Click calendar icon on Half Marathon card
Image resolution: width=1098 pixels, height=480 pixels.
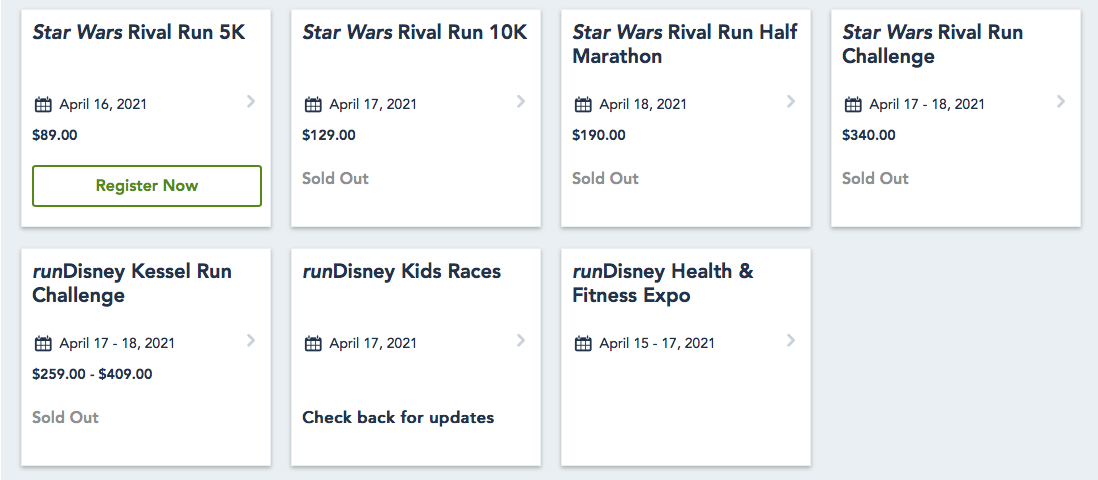tap(583, 104)
